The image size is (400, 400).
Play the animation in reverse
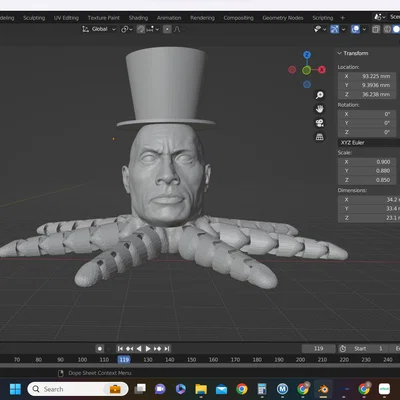pos(139,349)
